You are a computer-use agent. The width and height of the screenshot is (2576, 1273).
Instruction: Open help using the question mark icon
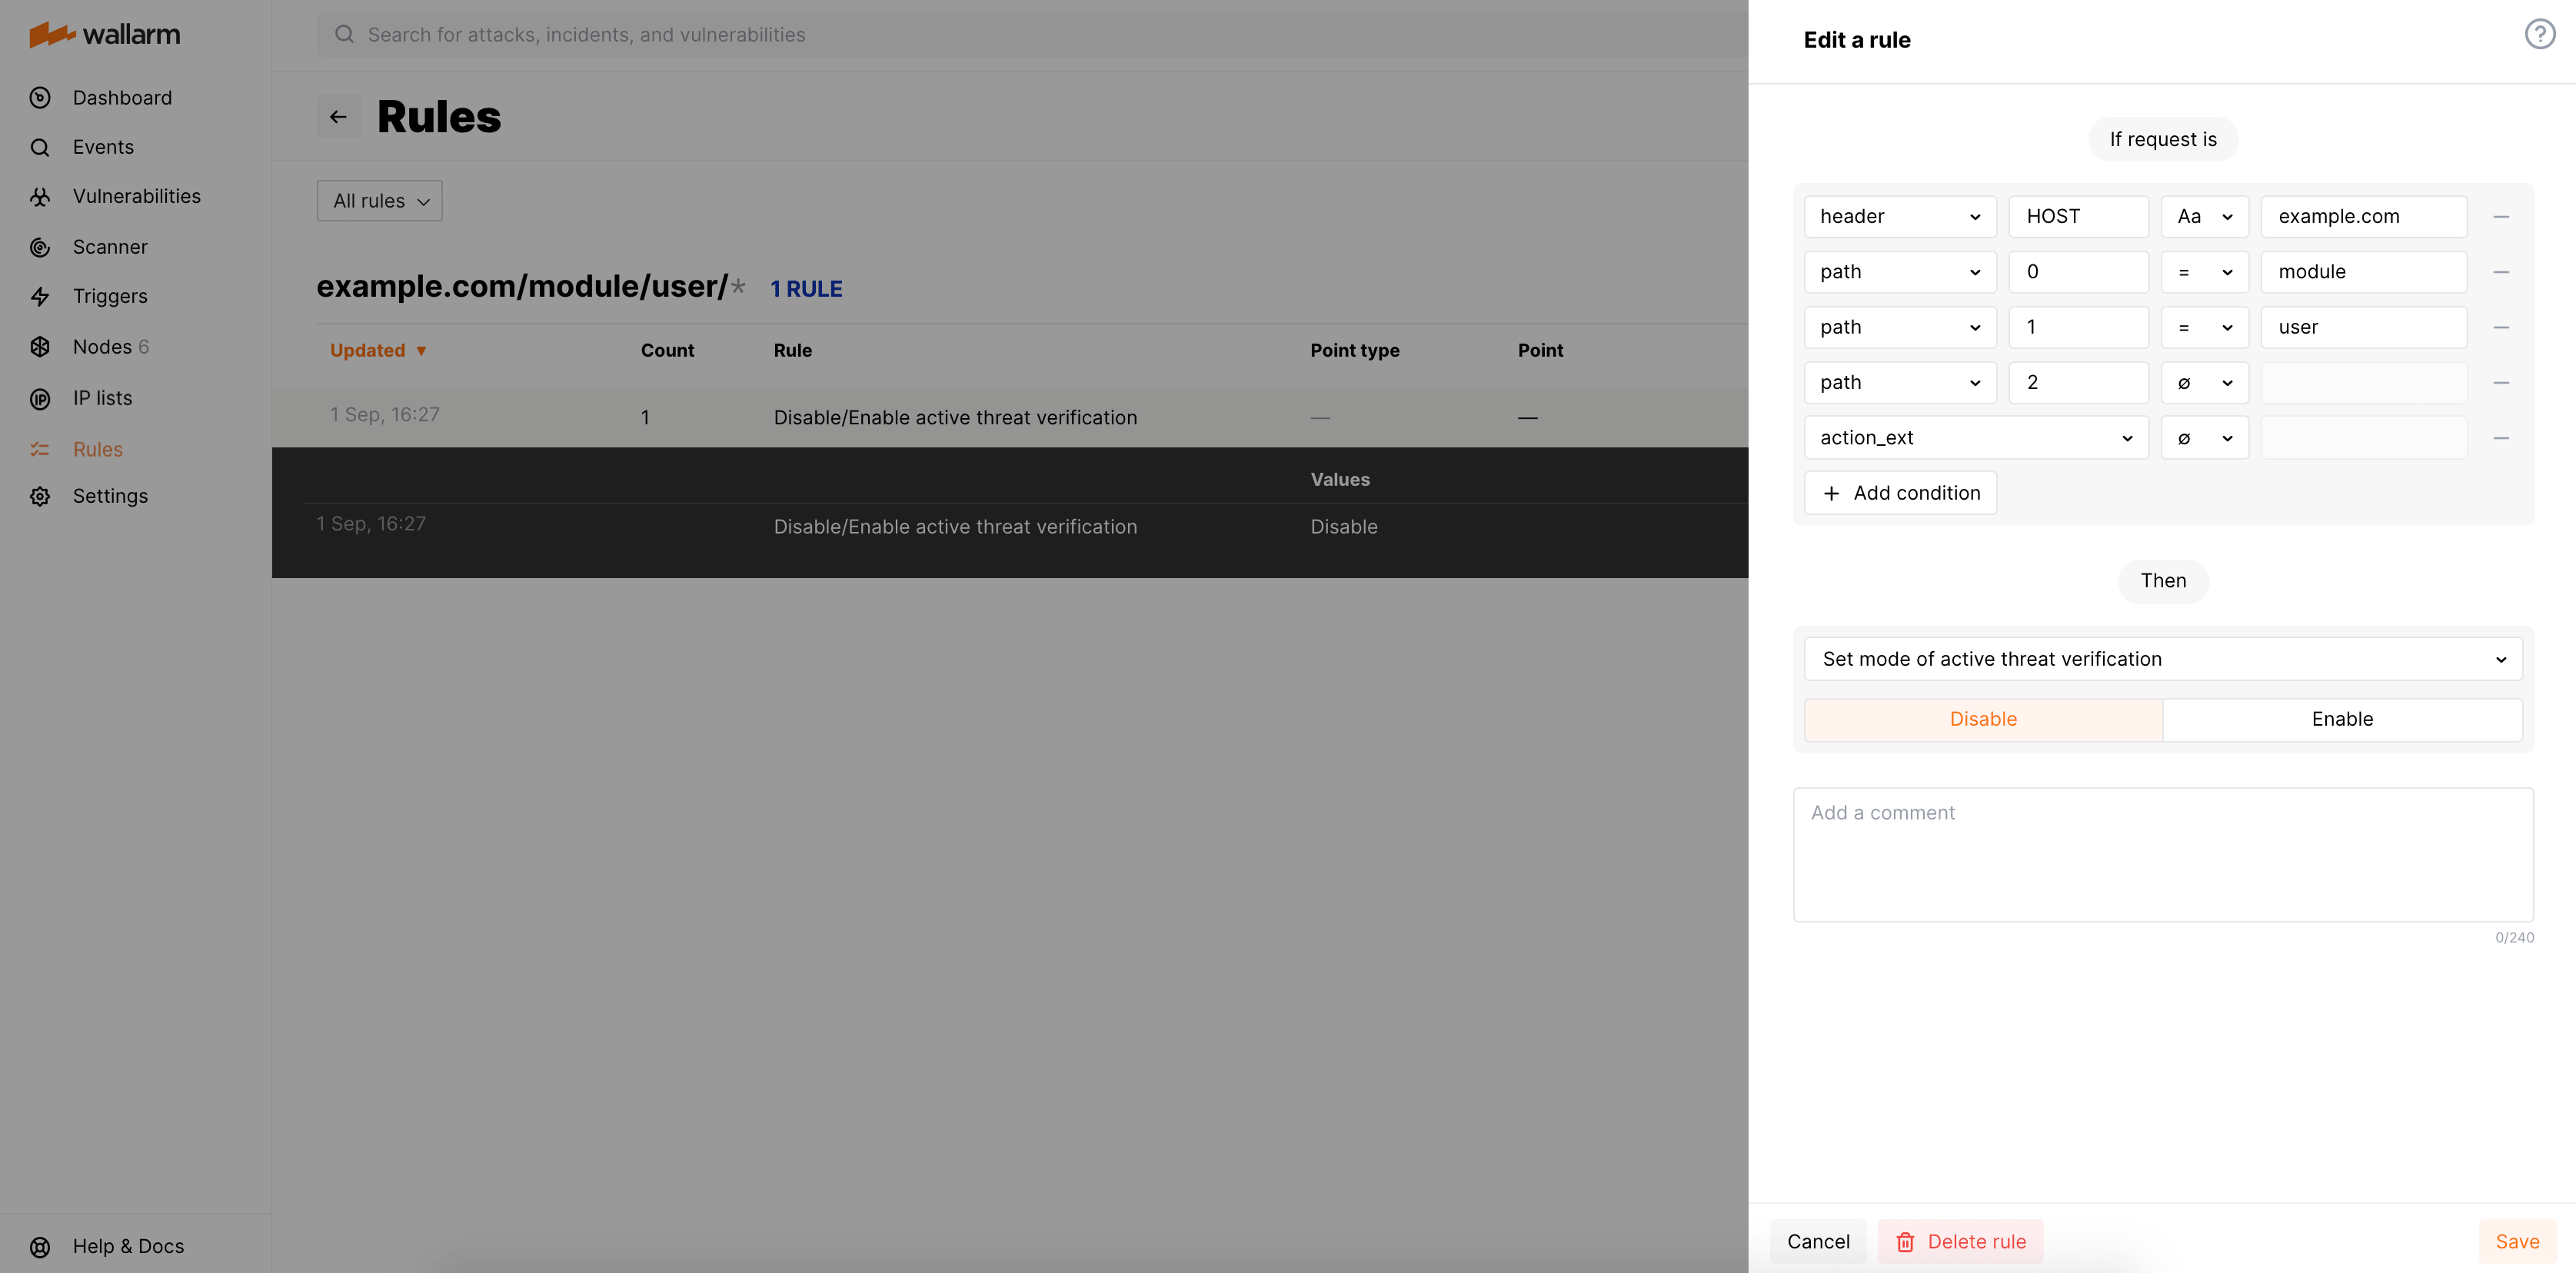(x=2539, y=33)
